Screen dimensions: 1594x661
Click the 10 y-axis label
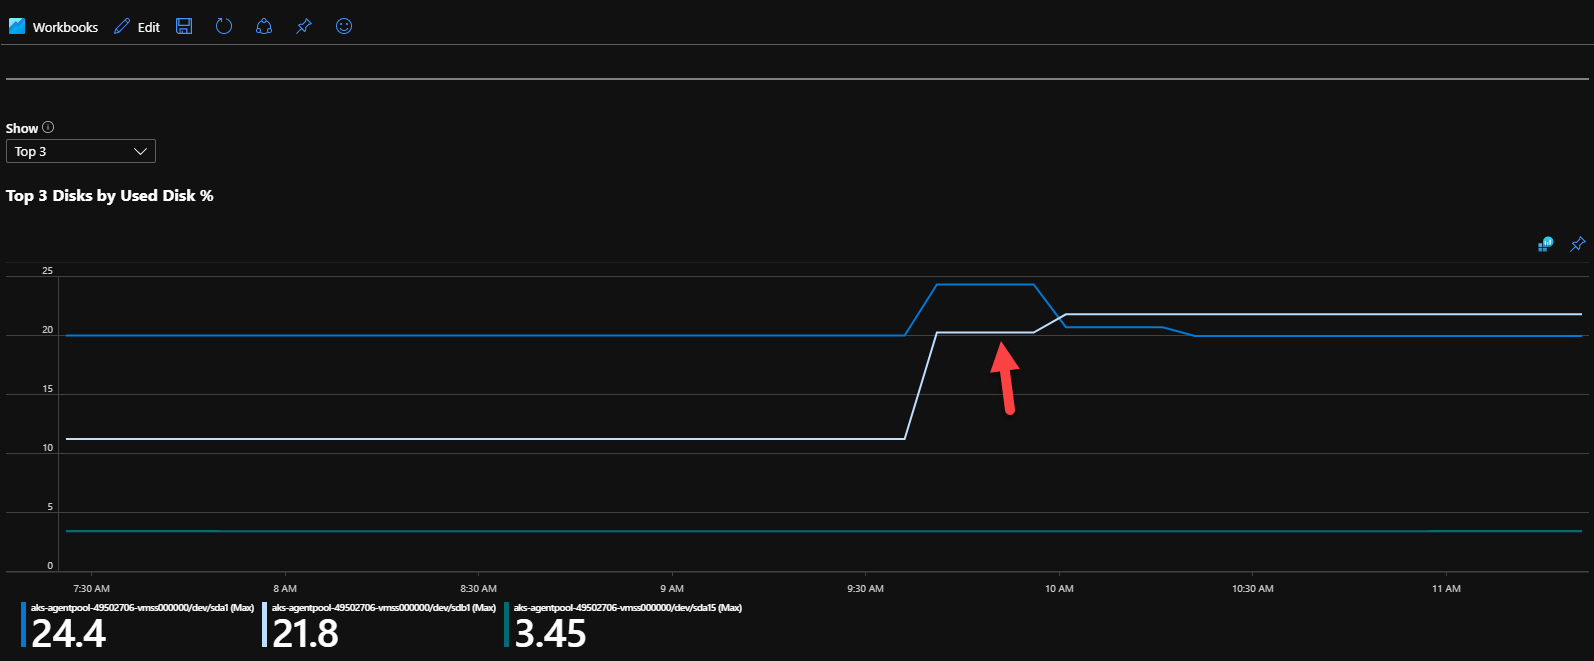pos(47,448)
